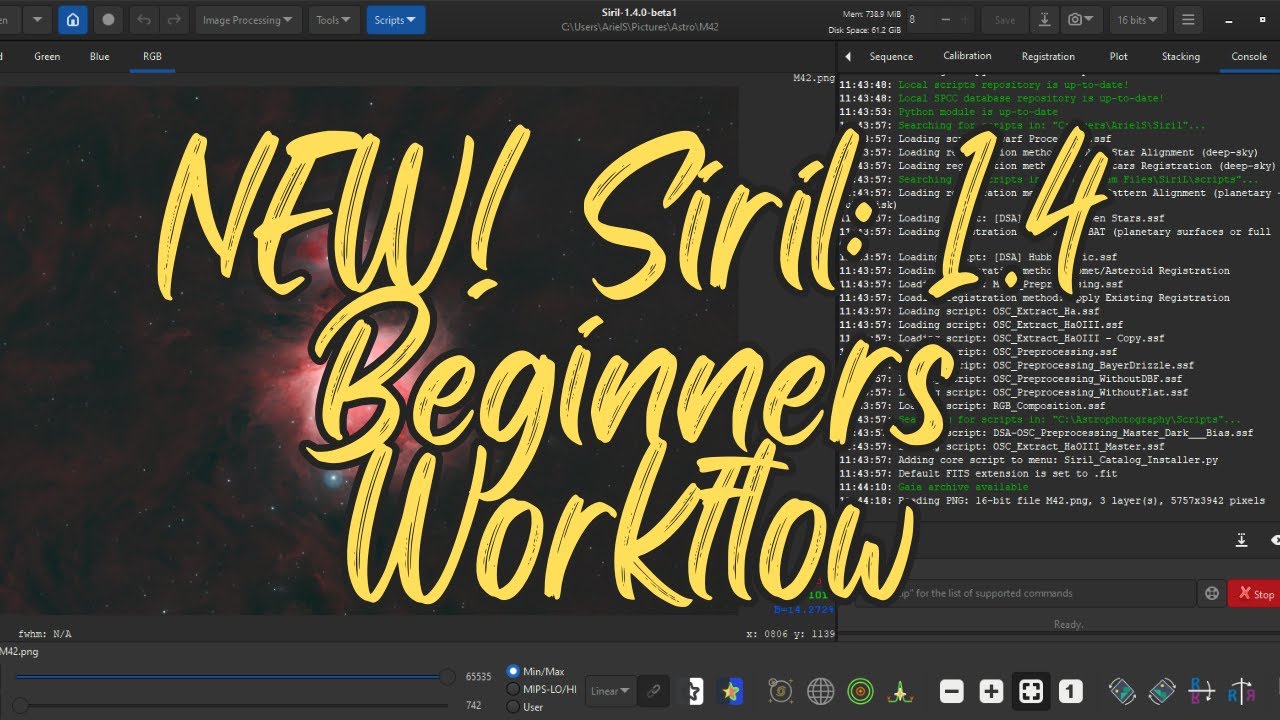Click the red Stop button
The image size is (1280, 720).
point(1256,594)
